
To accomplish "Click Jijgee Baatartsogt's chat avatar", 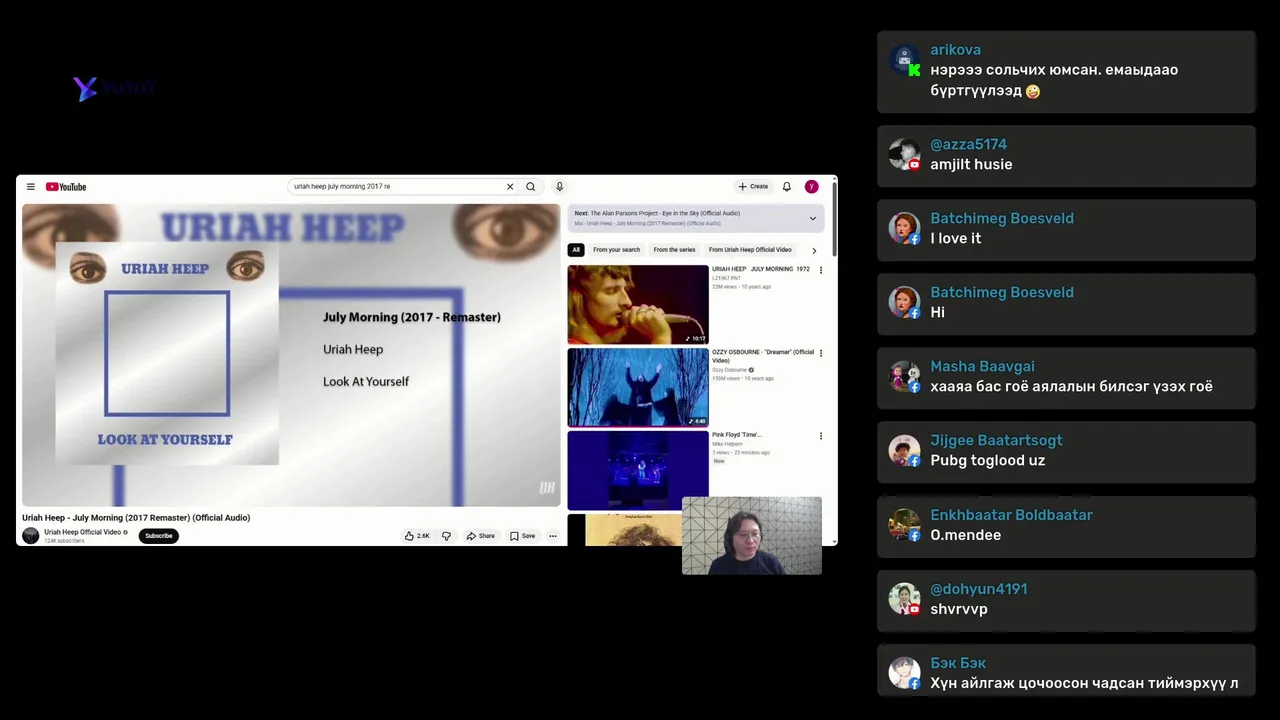I will coord(905,450).
